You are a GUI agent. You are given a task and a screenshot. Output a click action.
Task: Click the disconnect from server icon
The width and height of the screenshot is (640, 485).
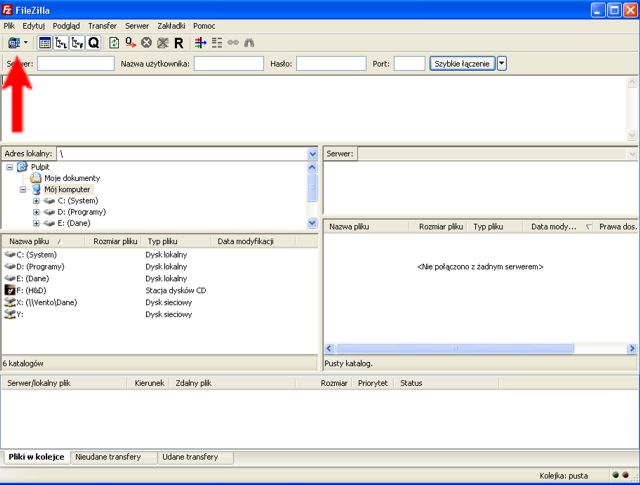click(x=162, y=42)
